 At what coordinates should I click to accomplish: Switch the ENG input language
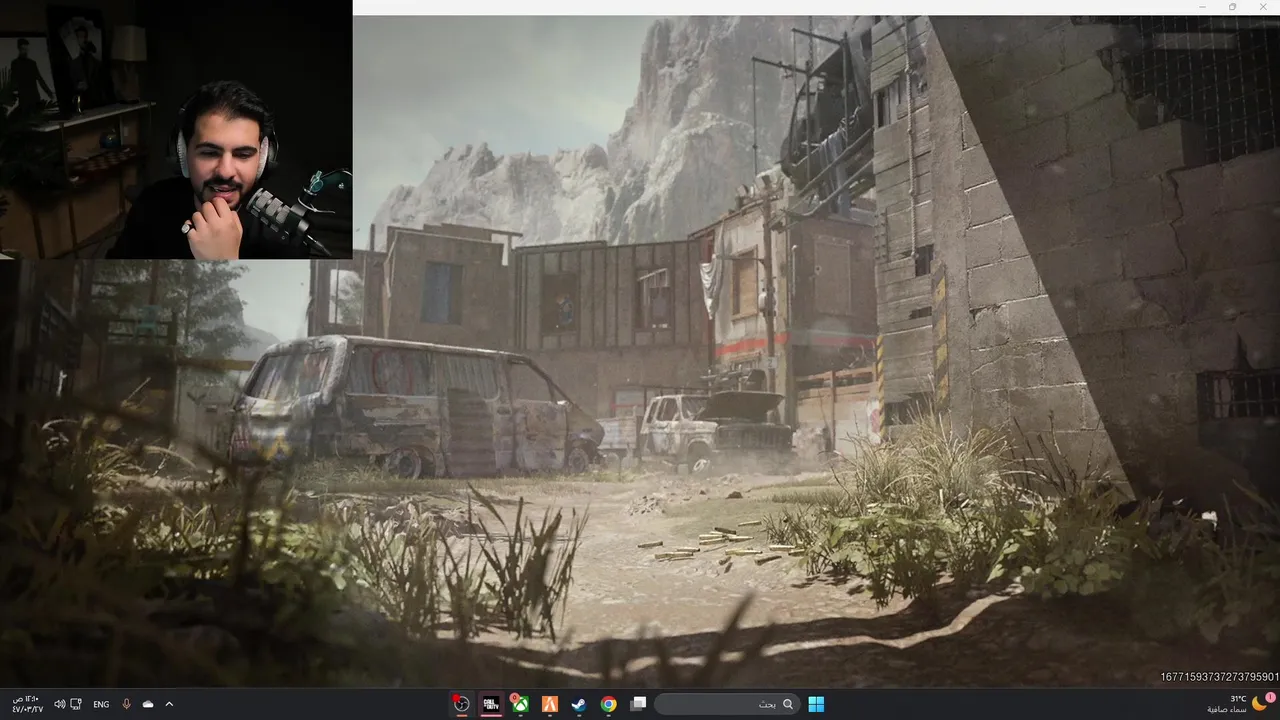(101, 704)
